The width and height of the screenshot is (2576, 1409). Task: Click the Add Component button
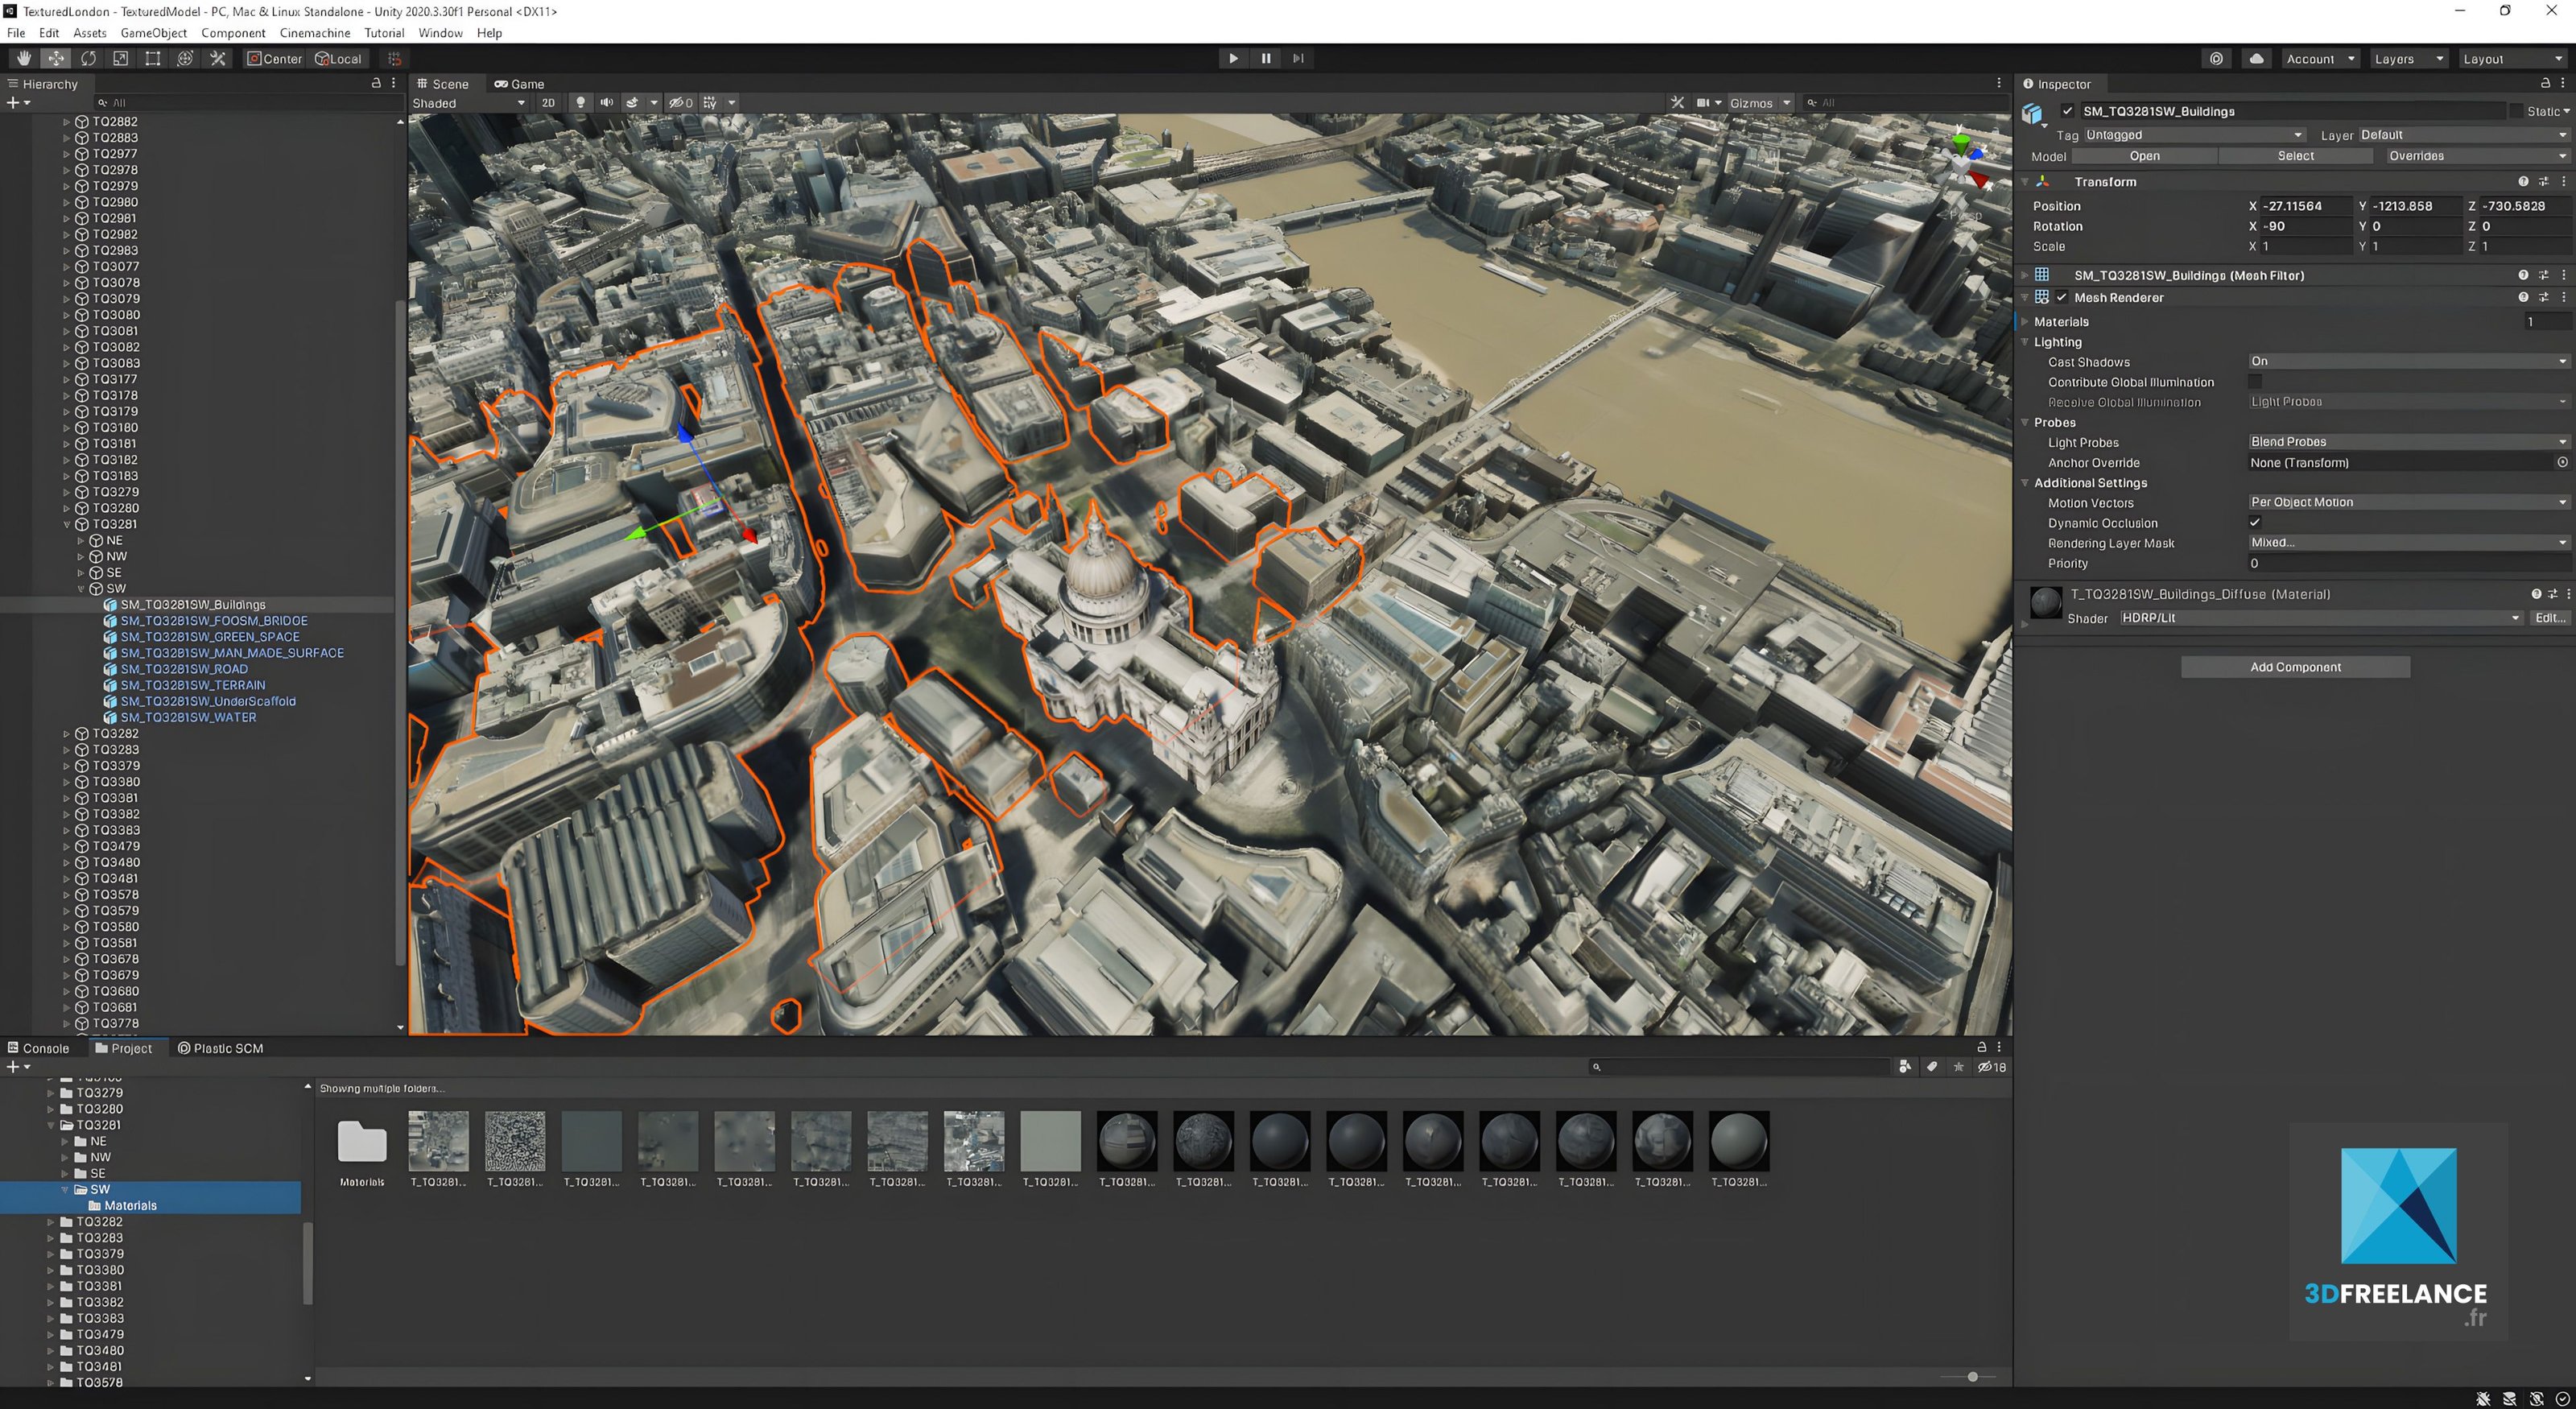click(2295, 668)
